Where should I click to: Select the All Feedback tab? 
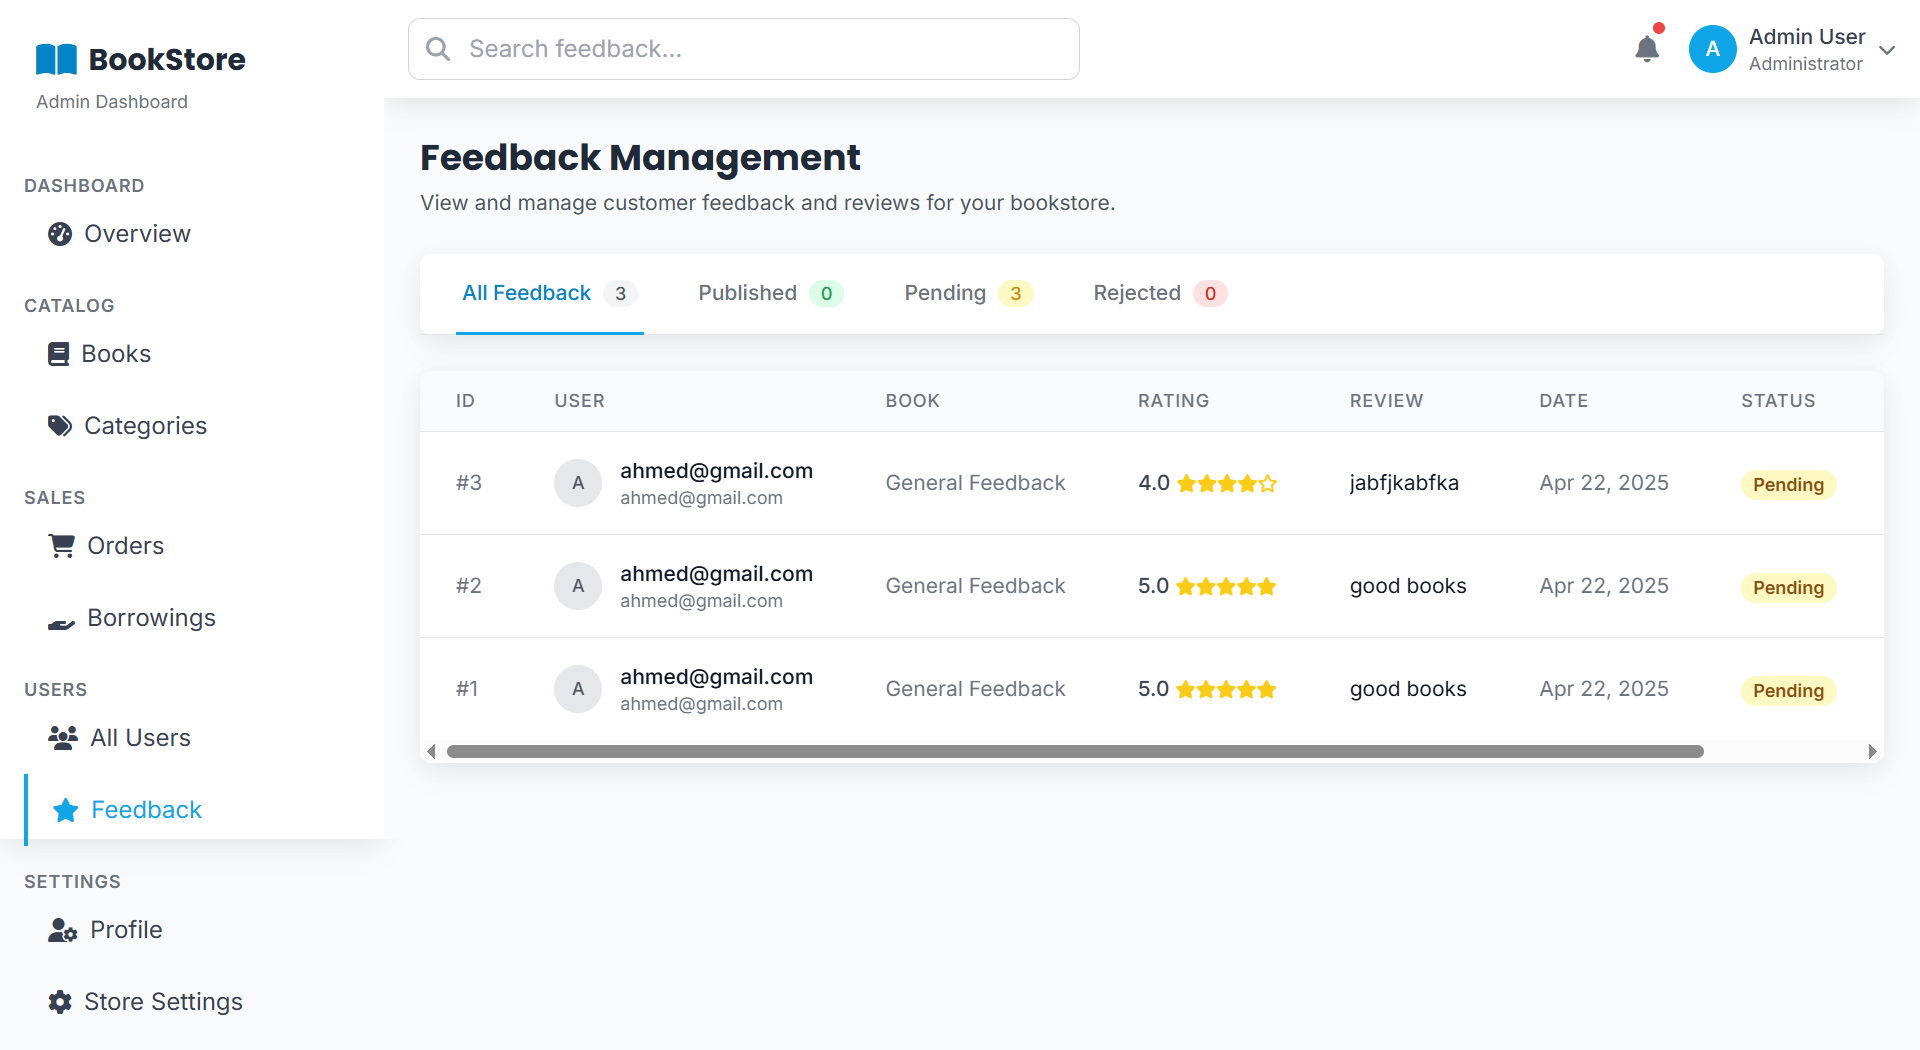point(549,293)
